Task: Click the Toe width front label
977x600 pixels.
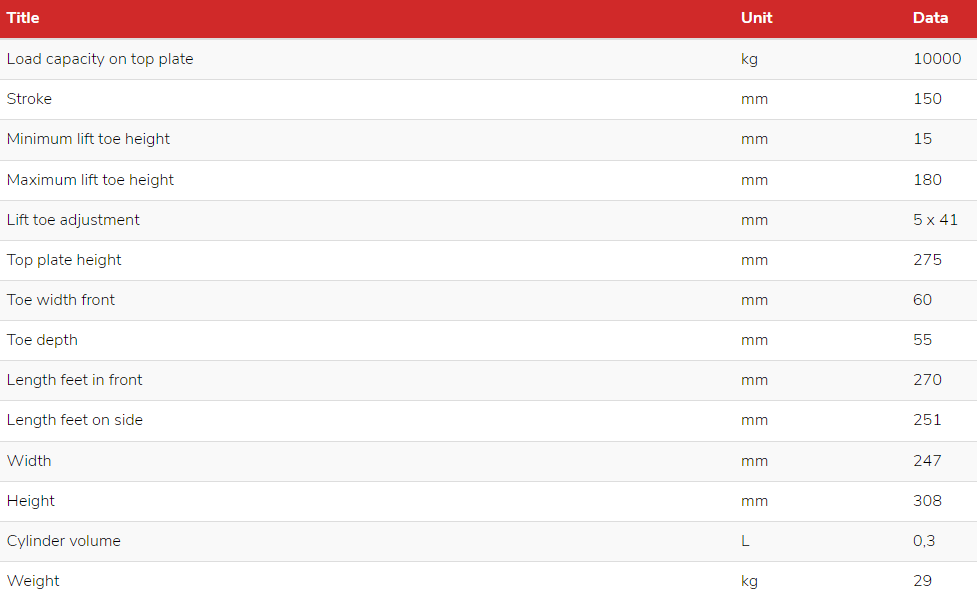Action: [x=61, y=300]
